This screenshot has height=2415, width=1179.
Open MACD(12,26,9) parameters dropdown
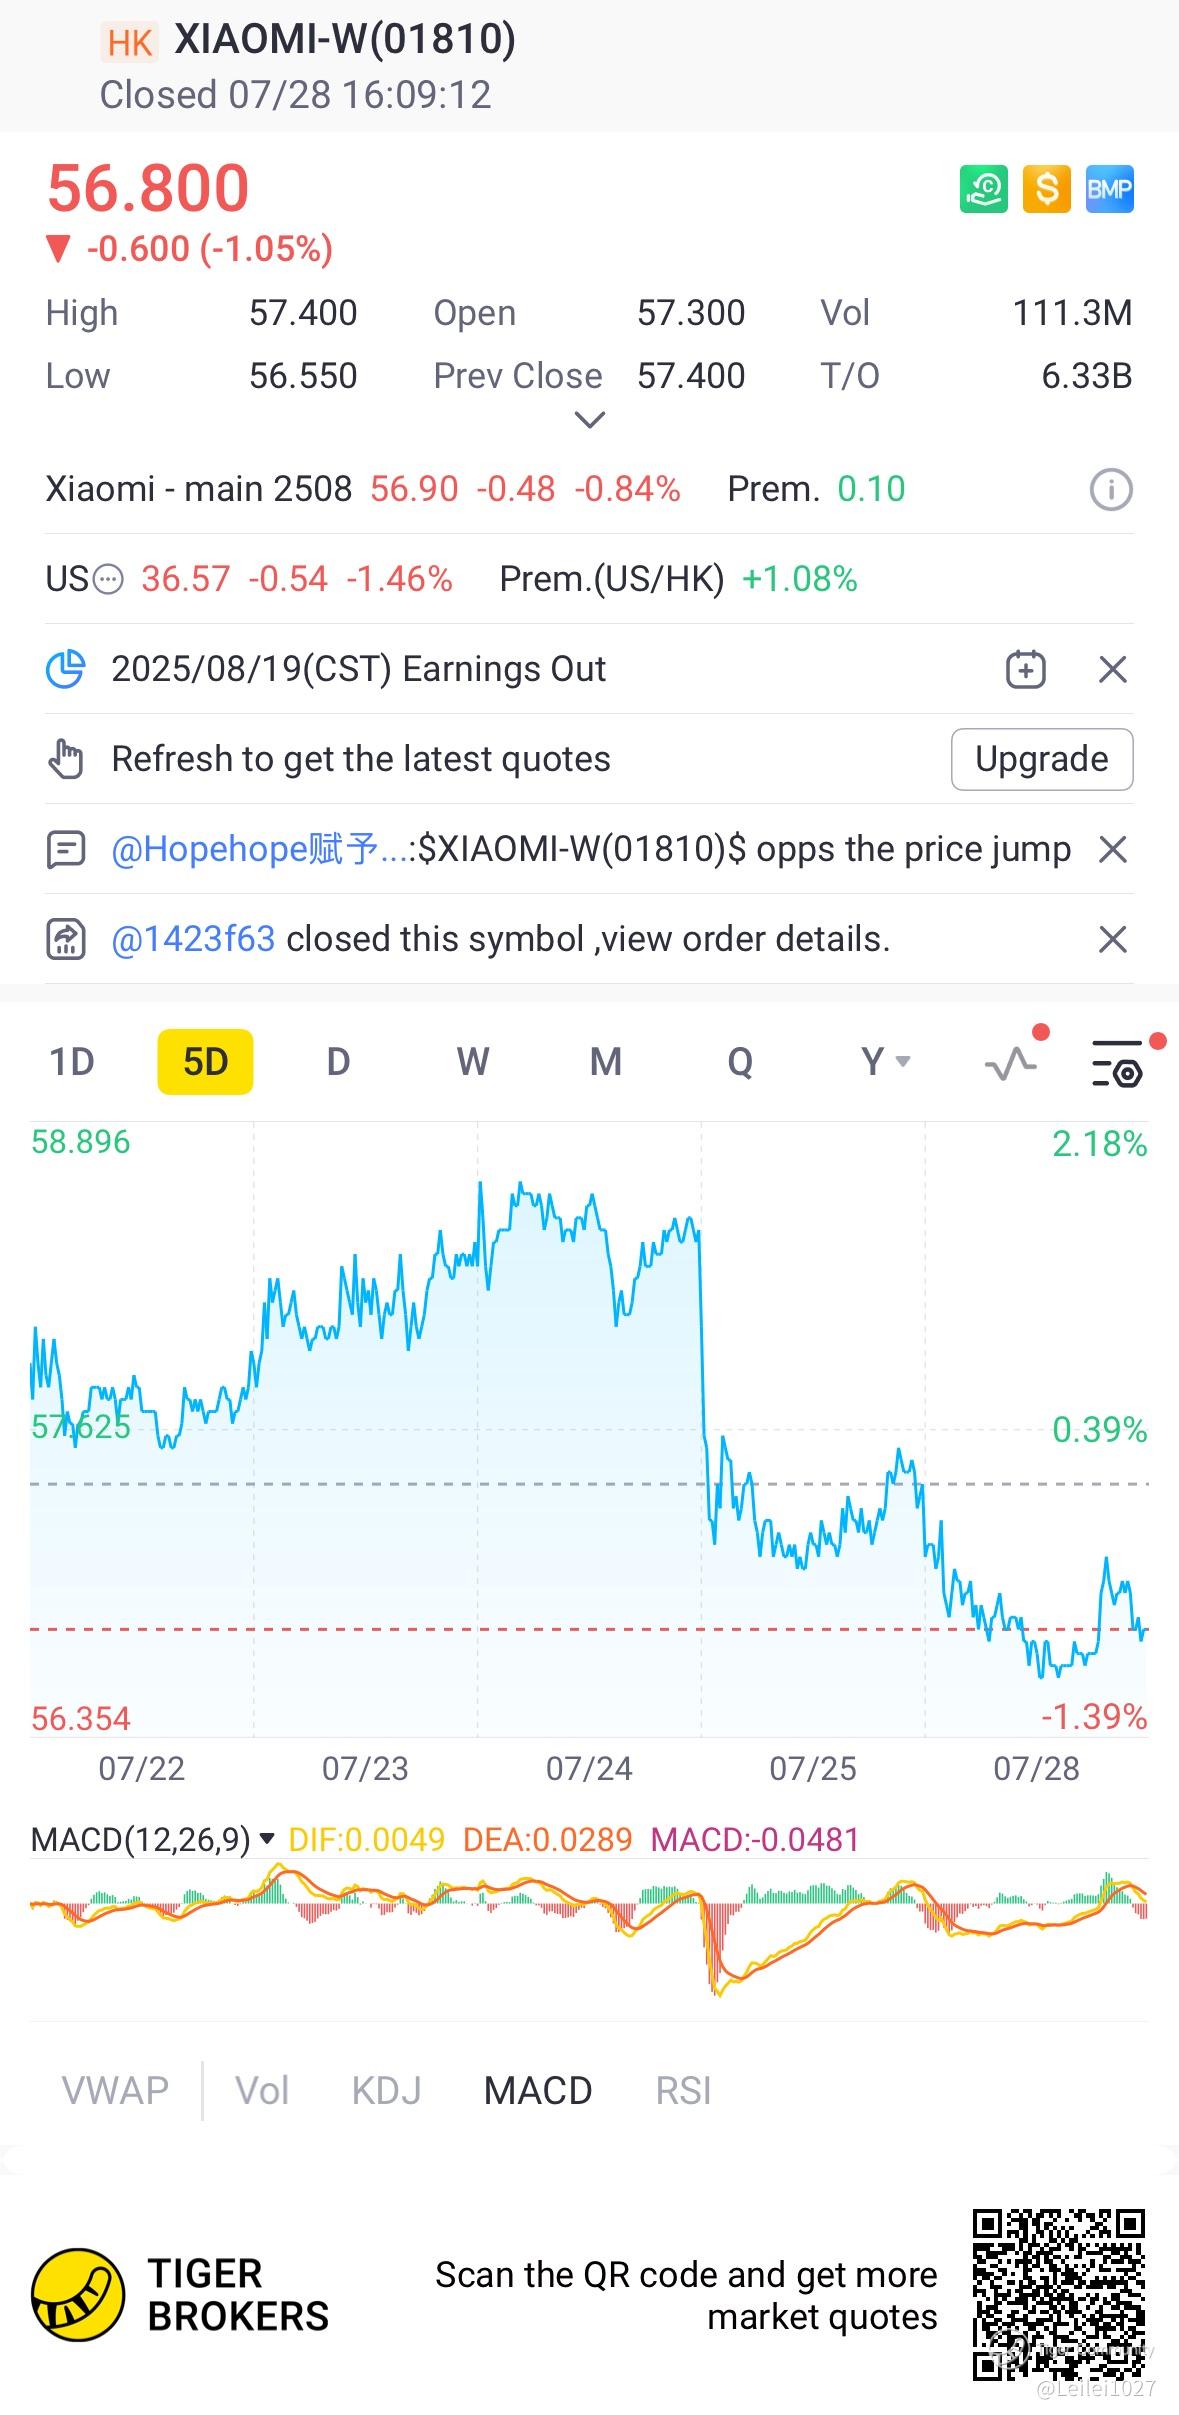266,1838
